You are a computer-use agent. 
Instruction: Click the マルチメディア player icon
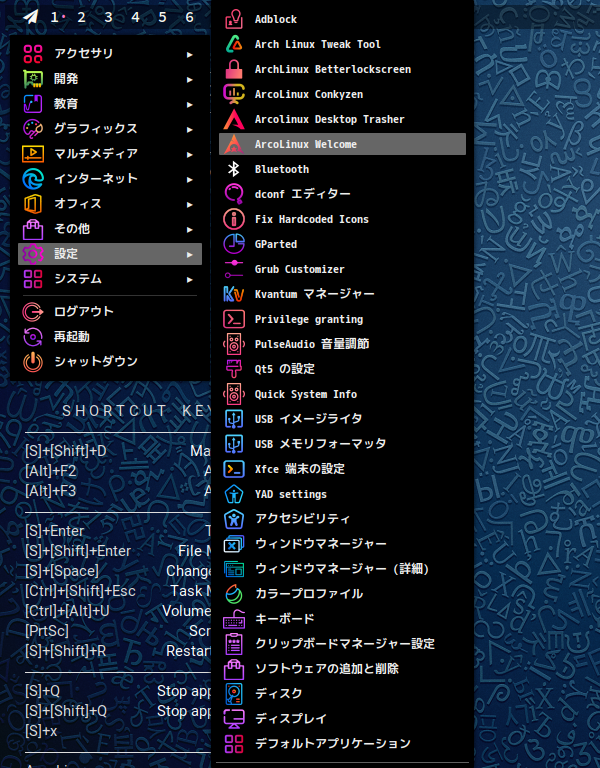(33, 154)
